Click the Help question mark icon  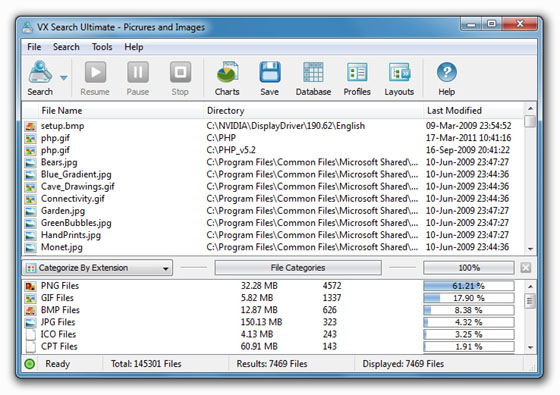(447, 72)
